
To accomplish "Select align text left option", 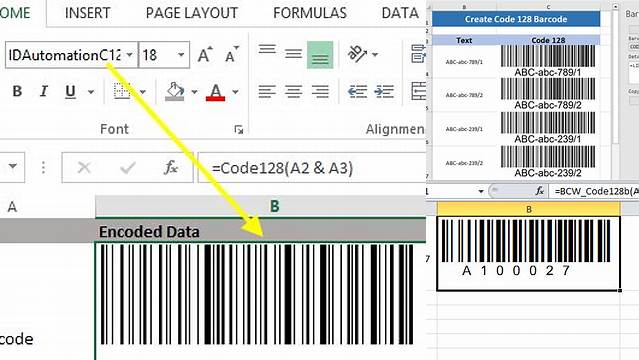I will (267, 91).
